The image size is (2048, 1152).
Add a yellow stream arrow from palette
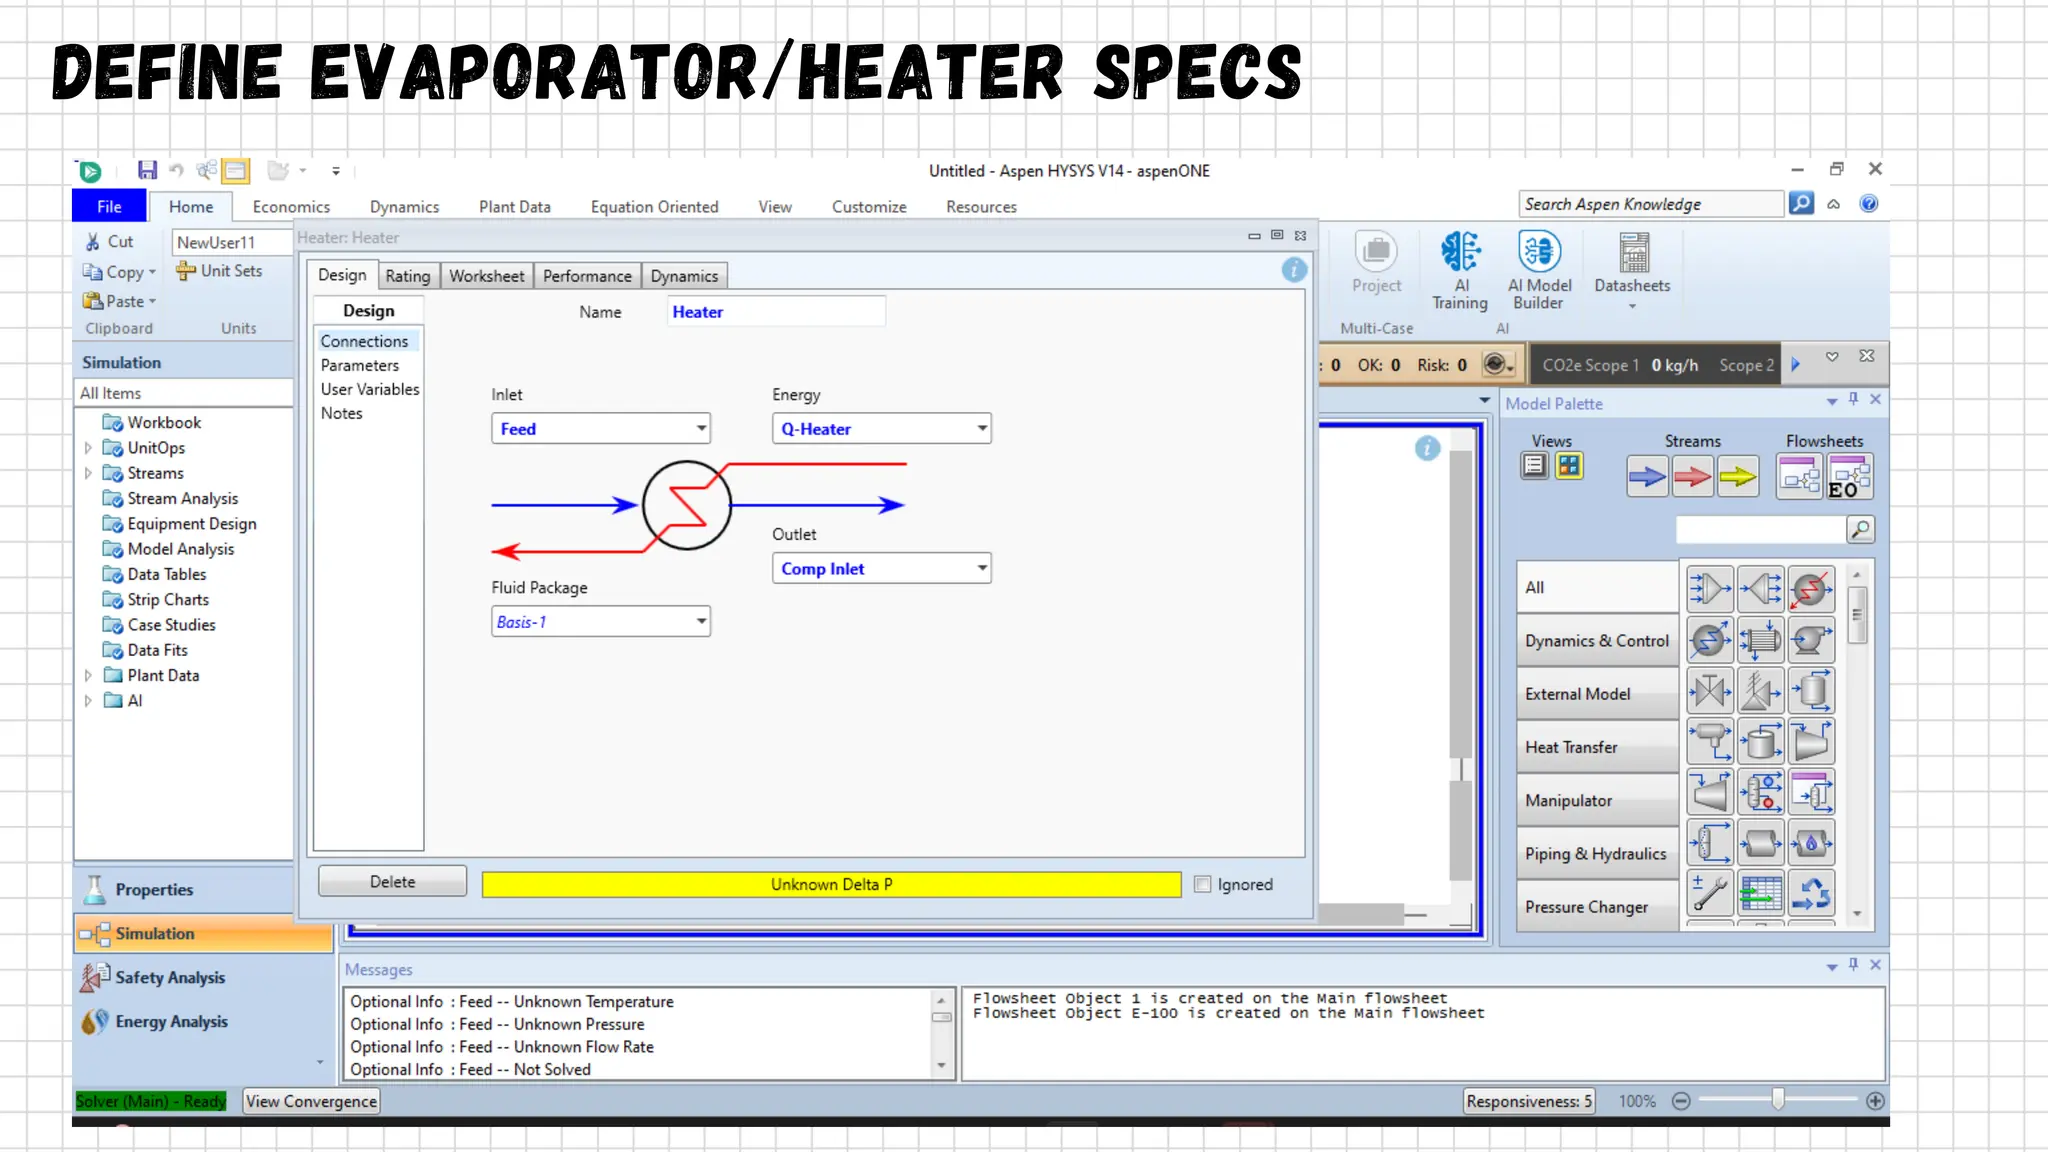point(1738,477)
